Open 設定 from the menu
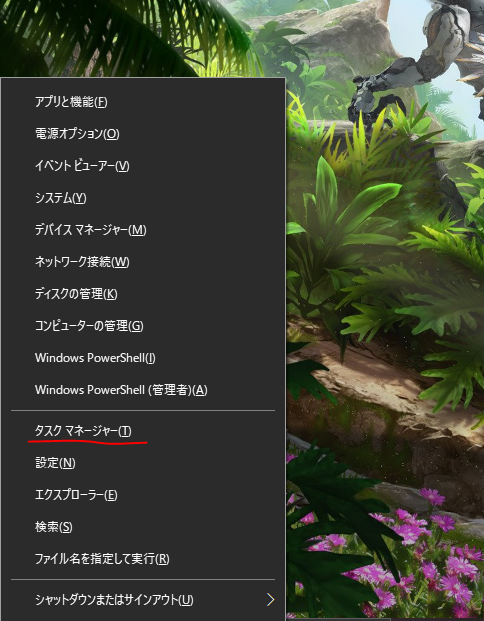 coord(143,463)
